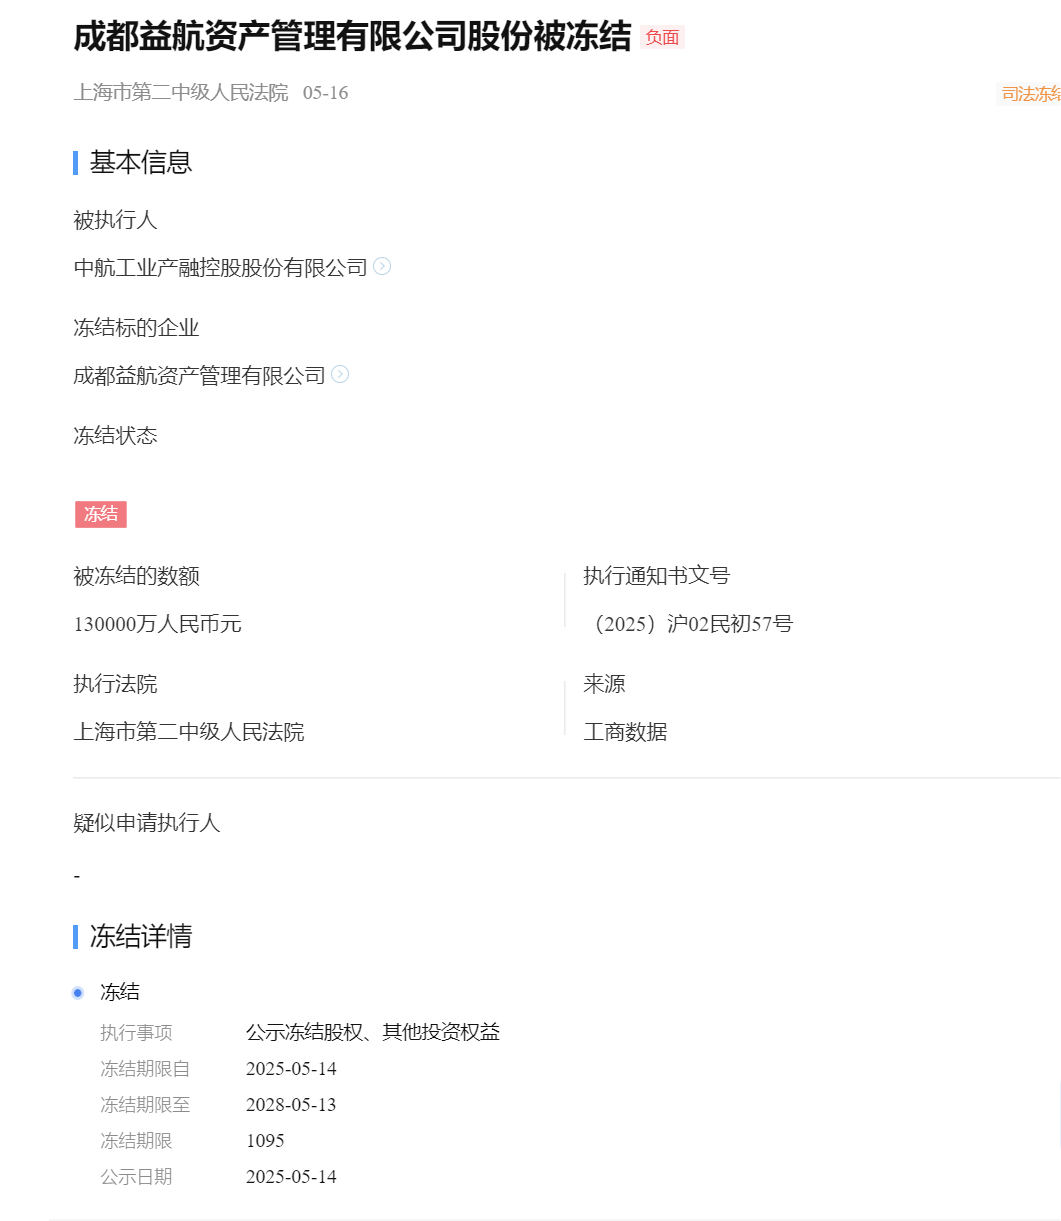Click the 疑似申请执行人 label
This screenshot has height=1221, width=1061.
147,823
